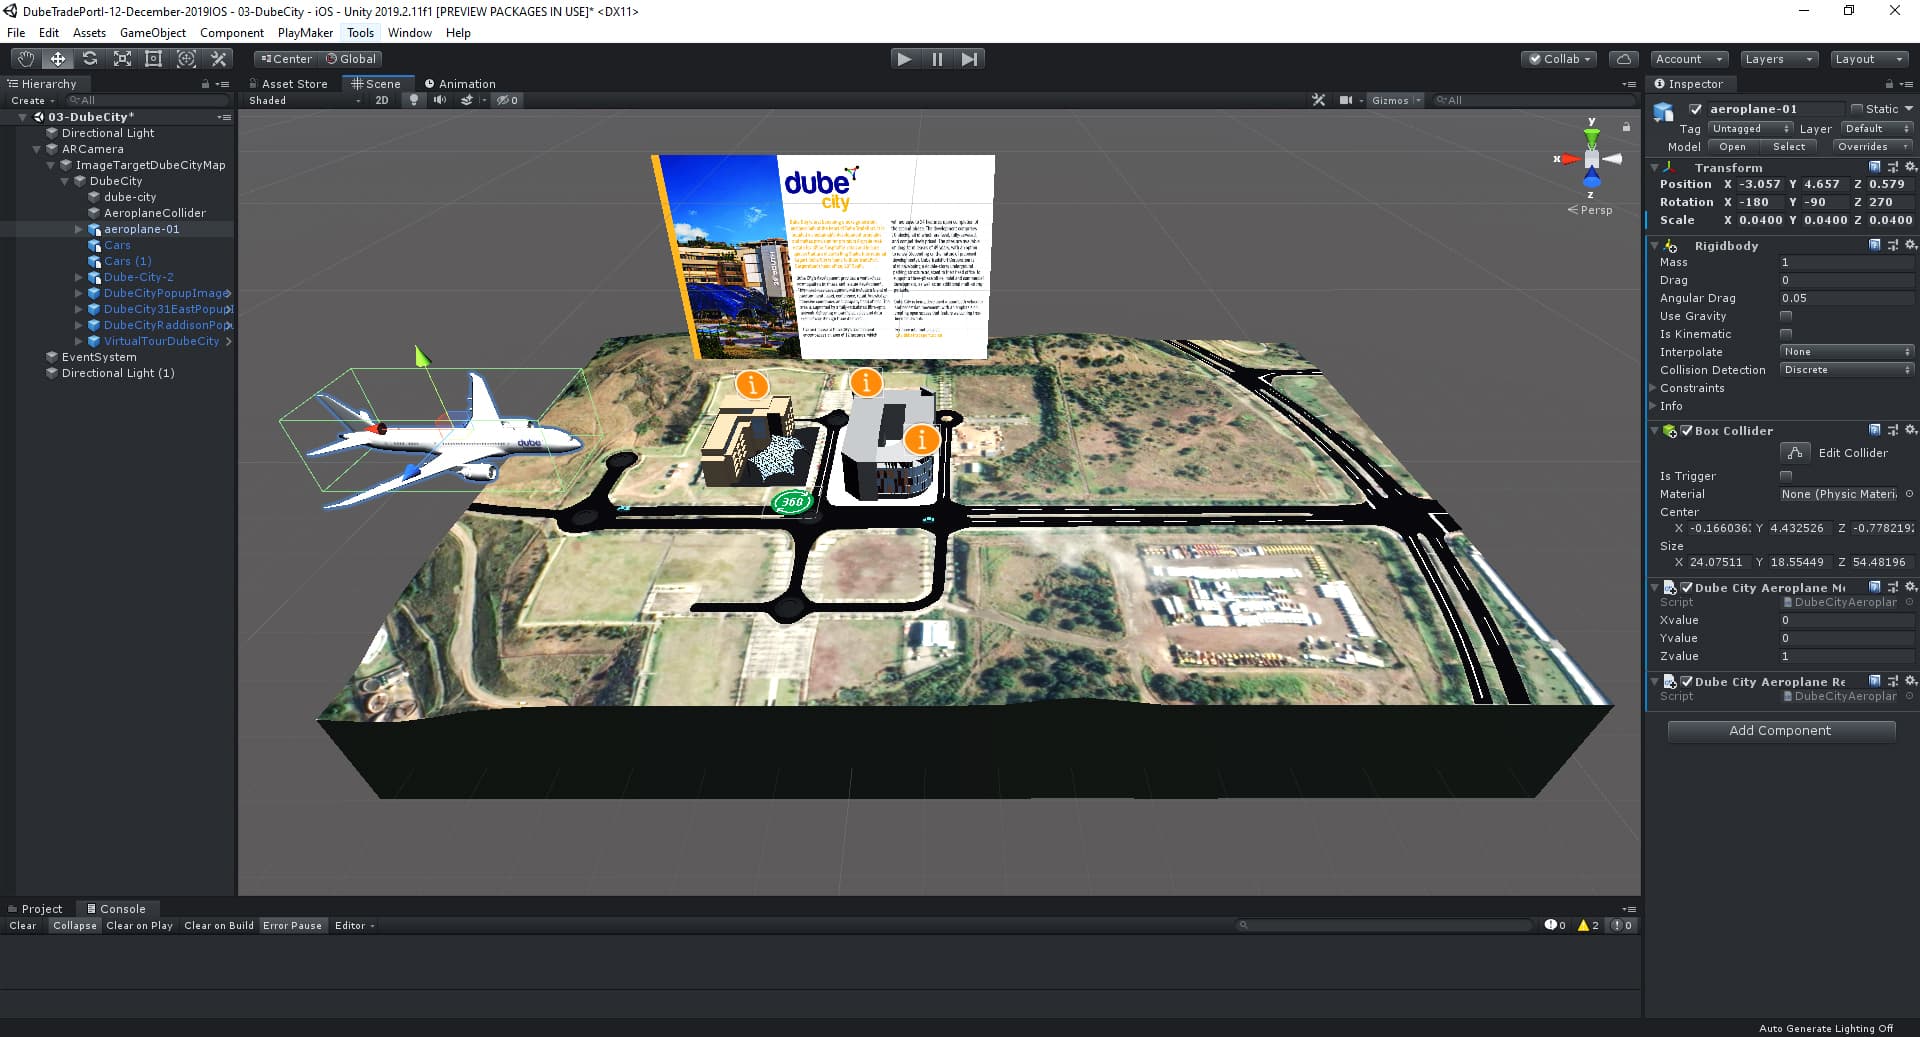Click the green 360 tour marker
This screenshot has height=1037, width=1920.
(x=793, y=501)
